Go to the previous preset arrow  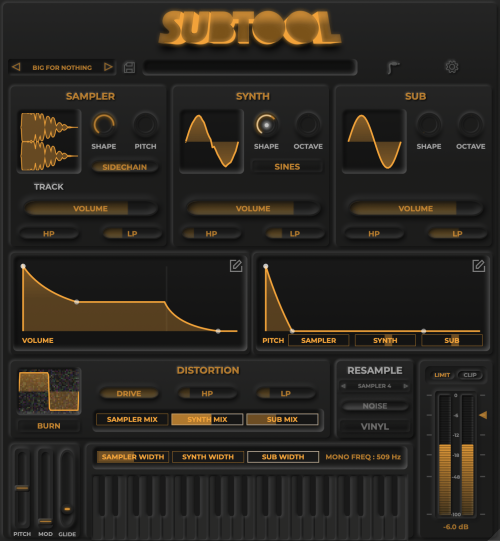pos(16,67)
